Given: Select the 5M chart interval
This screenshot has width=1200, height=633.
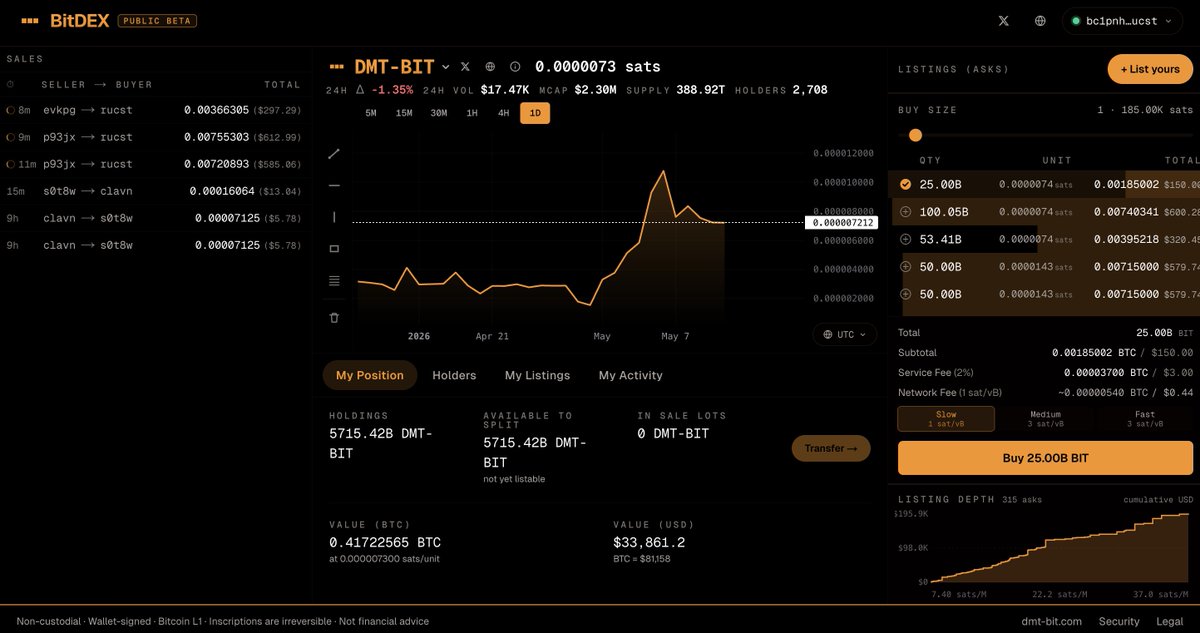Looking at the screenshot, I should coord(370,113).
